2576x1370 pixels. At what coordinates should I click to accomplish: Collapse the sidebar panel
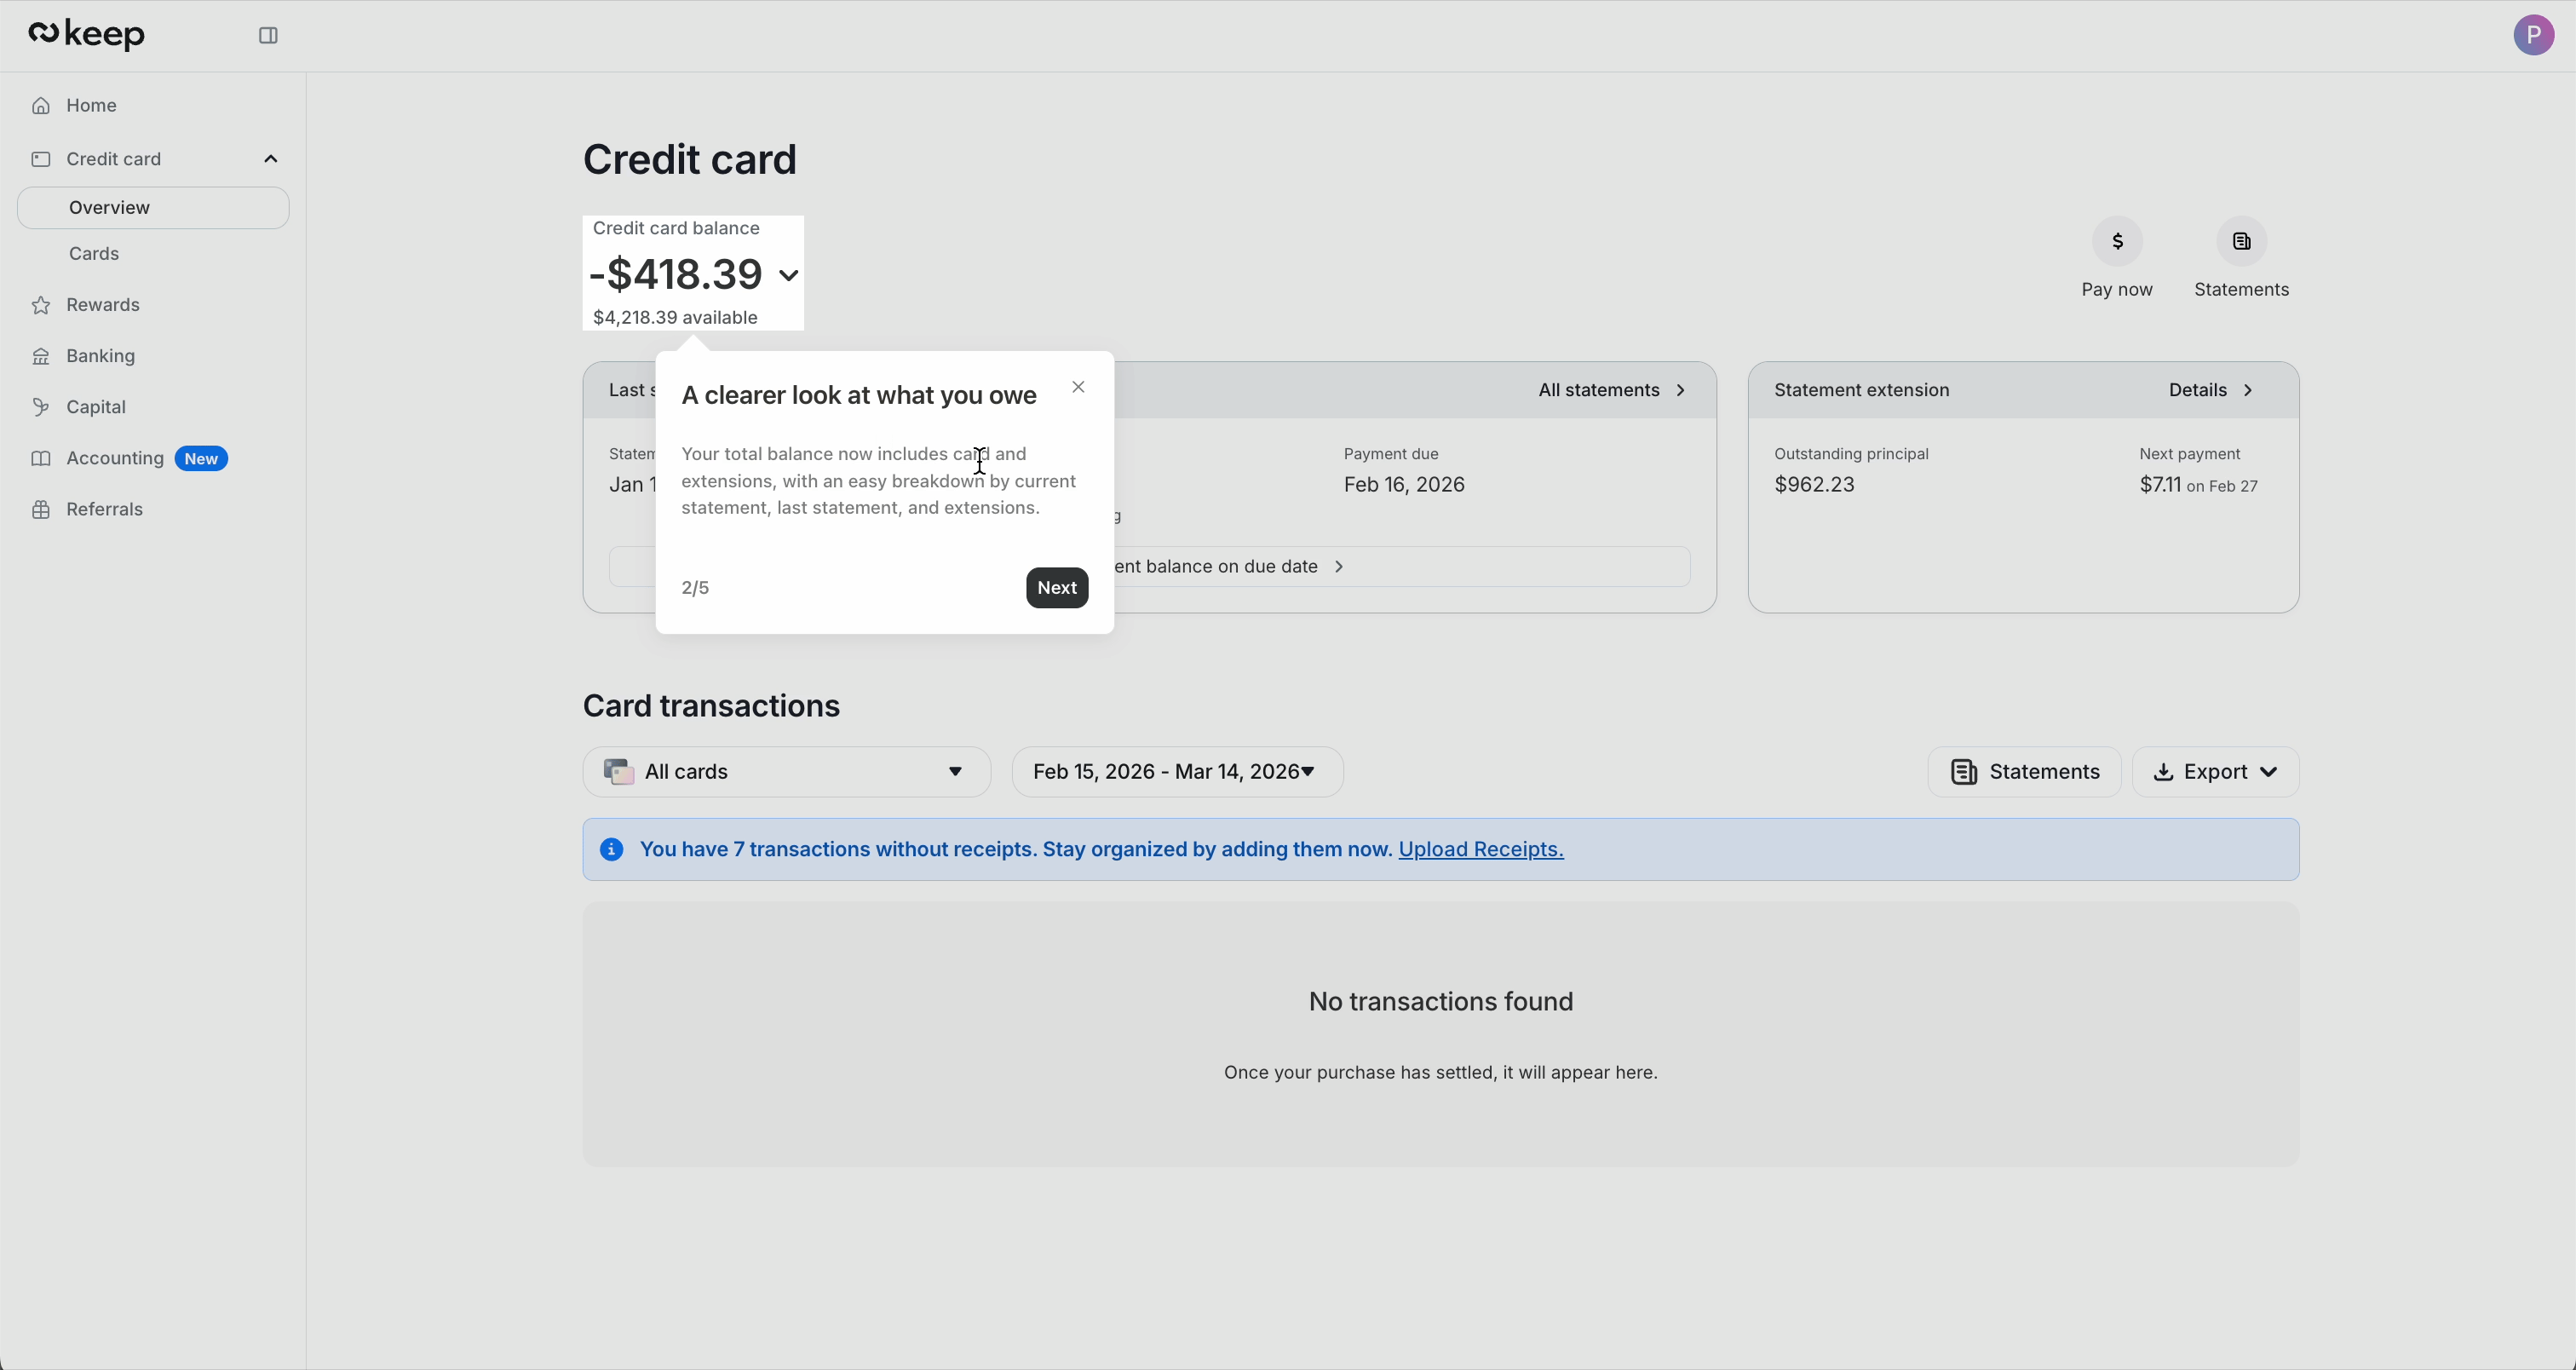[x=268, y=35]
